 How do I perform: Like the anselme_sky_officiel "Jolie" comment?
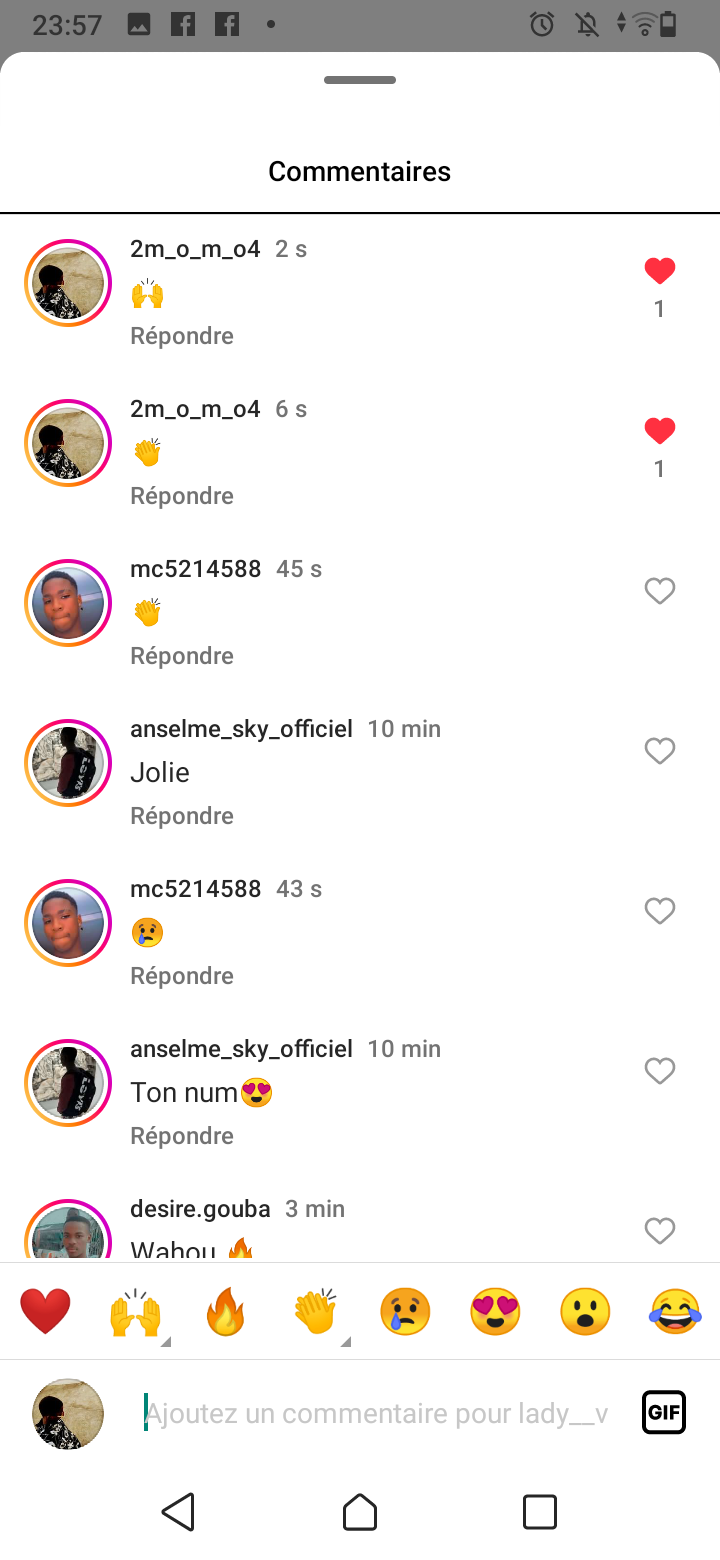[660, 751]
